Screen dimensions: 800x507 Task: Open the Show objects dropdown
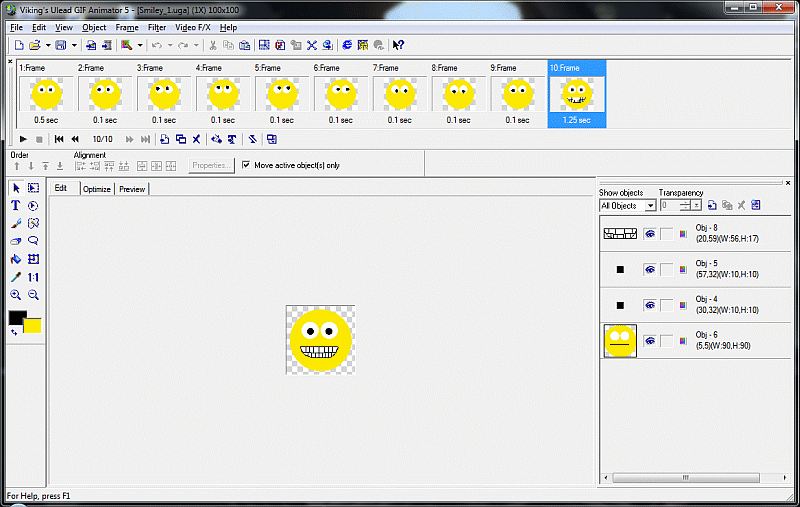(x=650, y=206)
